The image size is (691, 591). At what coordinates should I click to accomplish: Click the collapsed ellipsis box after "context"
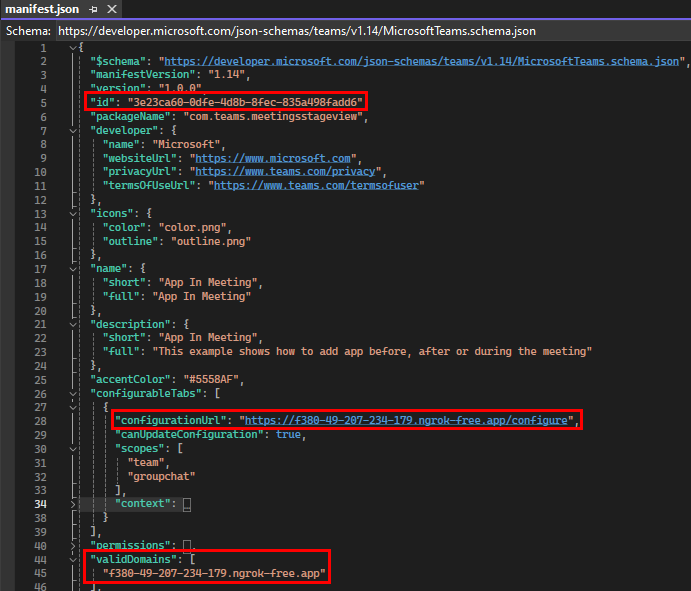click(187, 504)
